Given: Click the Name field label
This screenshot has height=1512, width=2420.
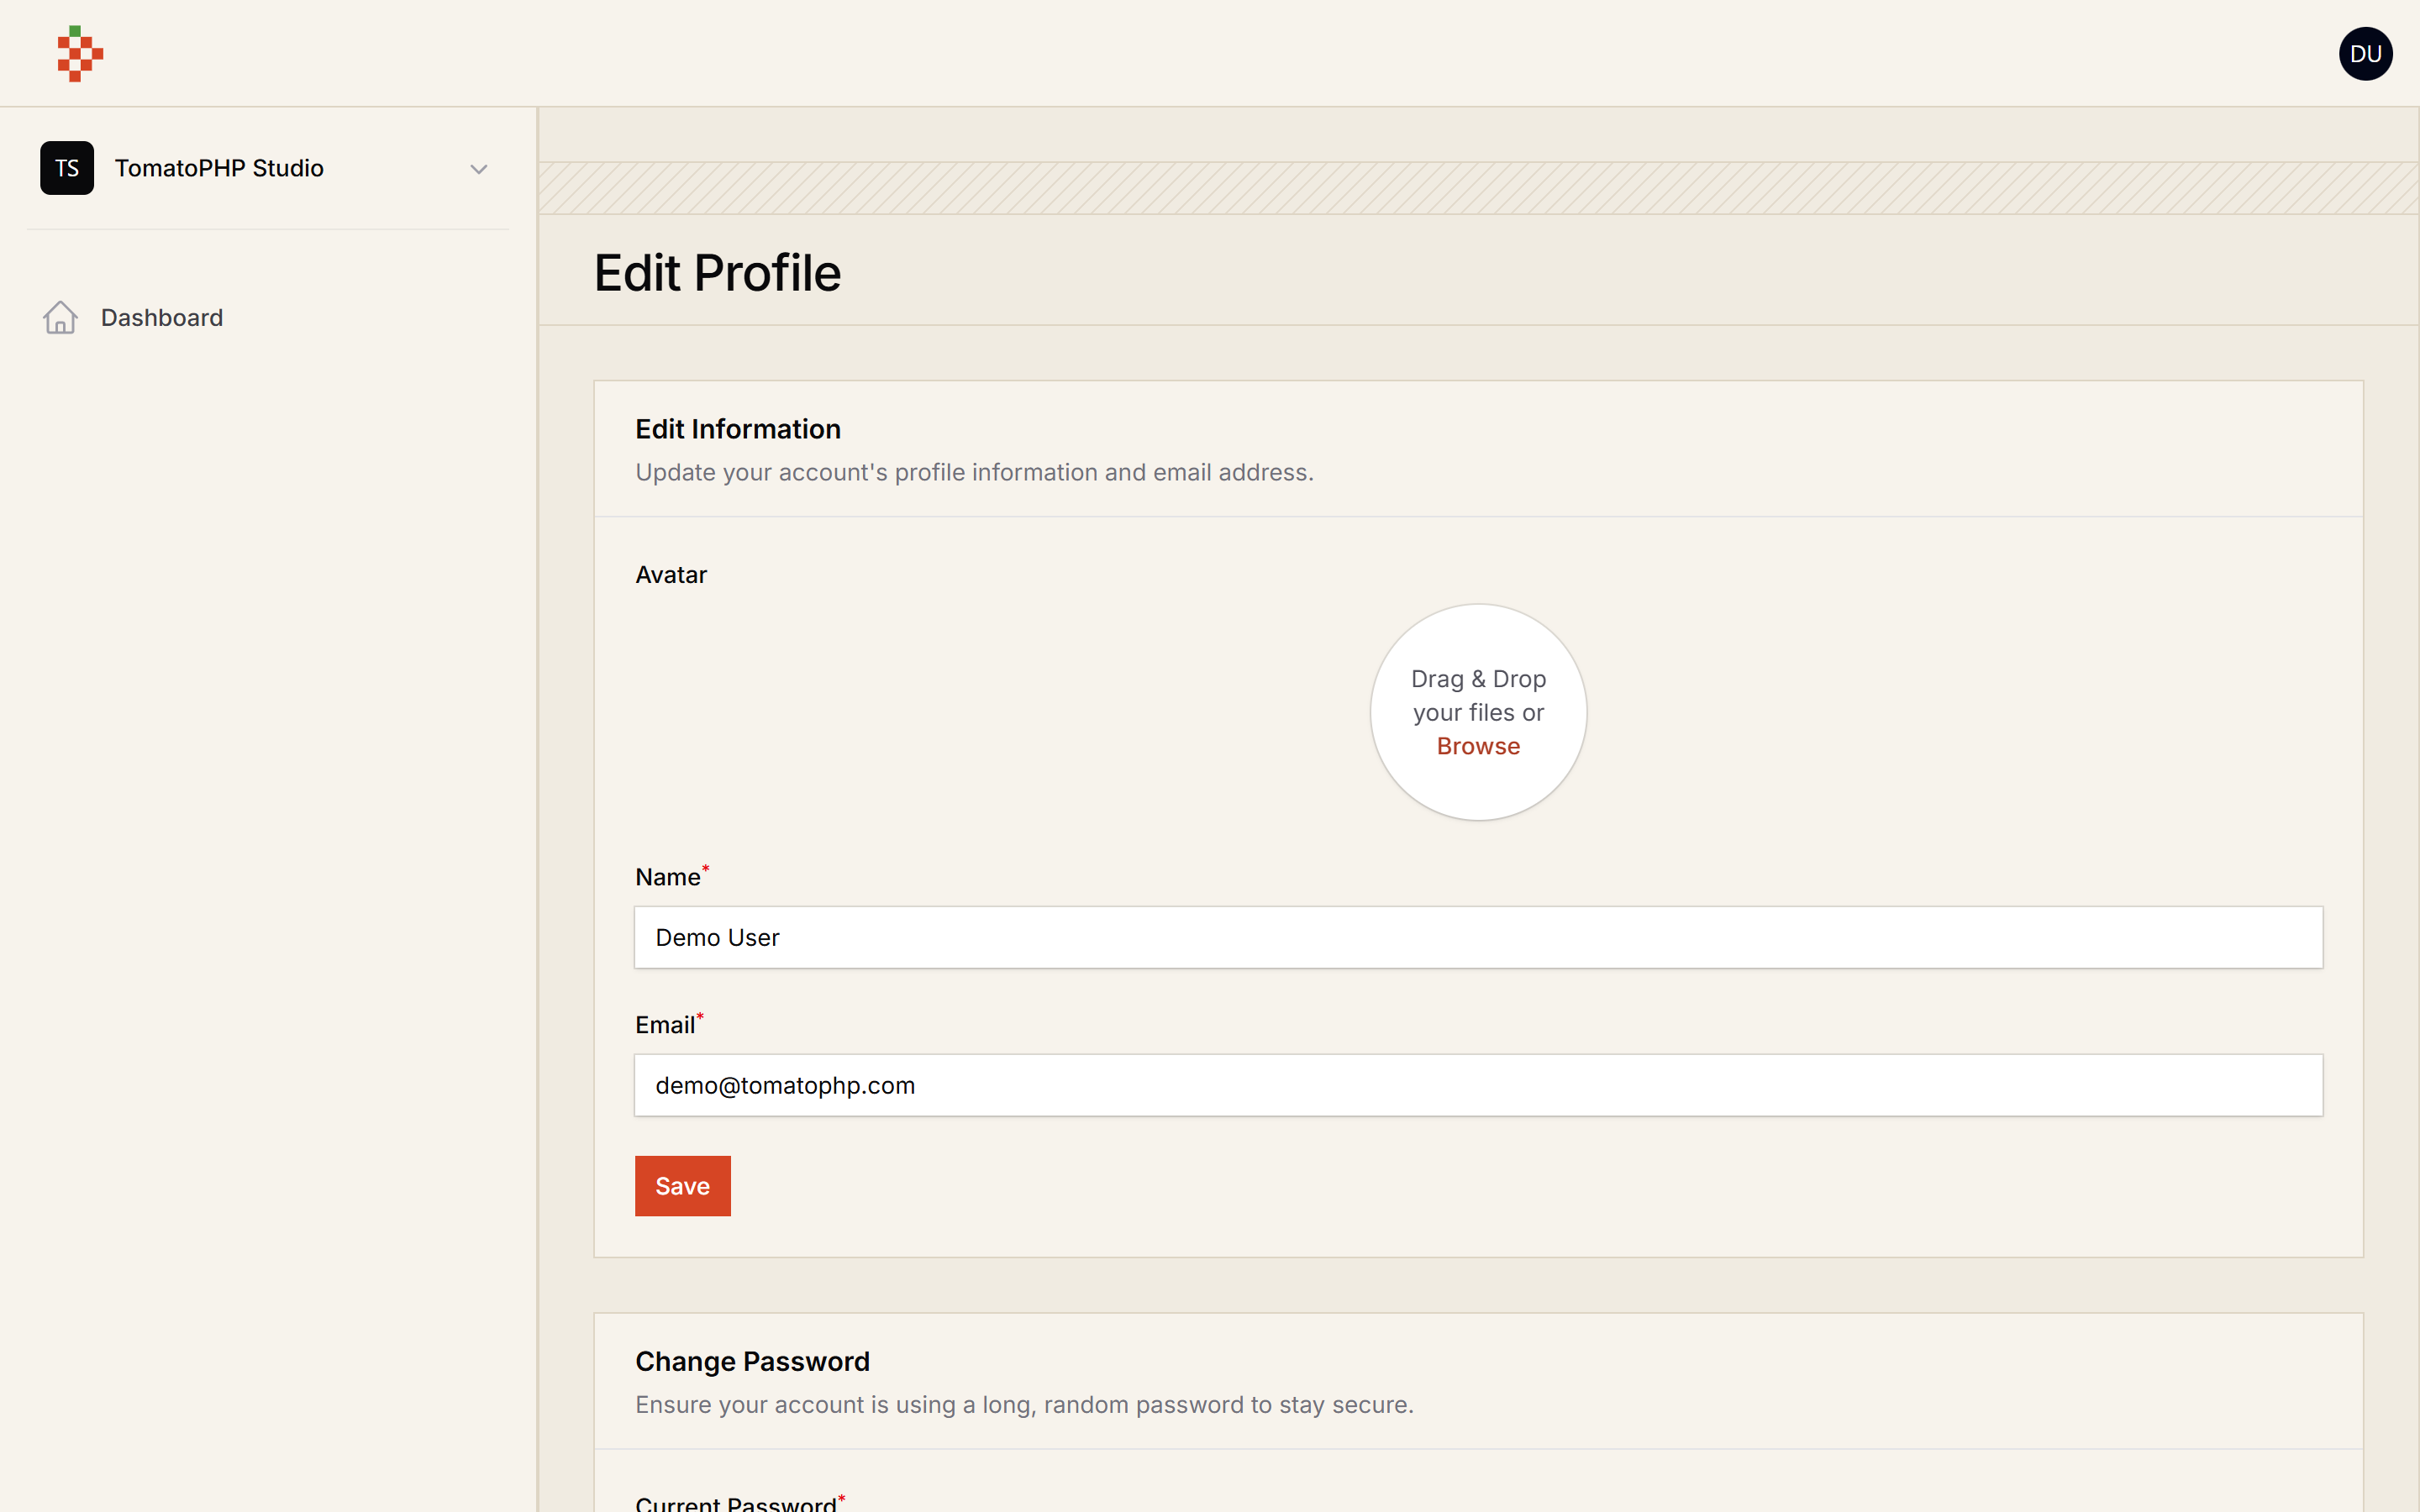Looking at the screenshot, I should (668, 877).
